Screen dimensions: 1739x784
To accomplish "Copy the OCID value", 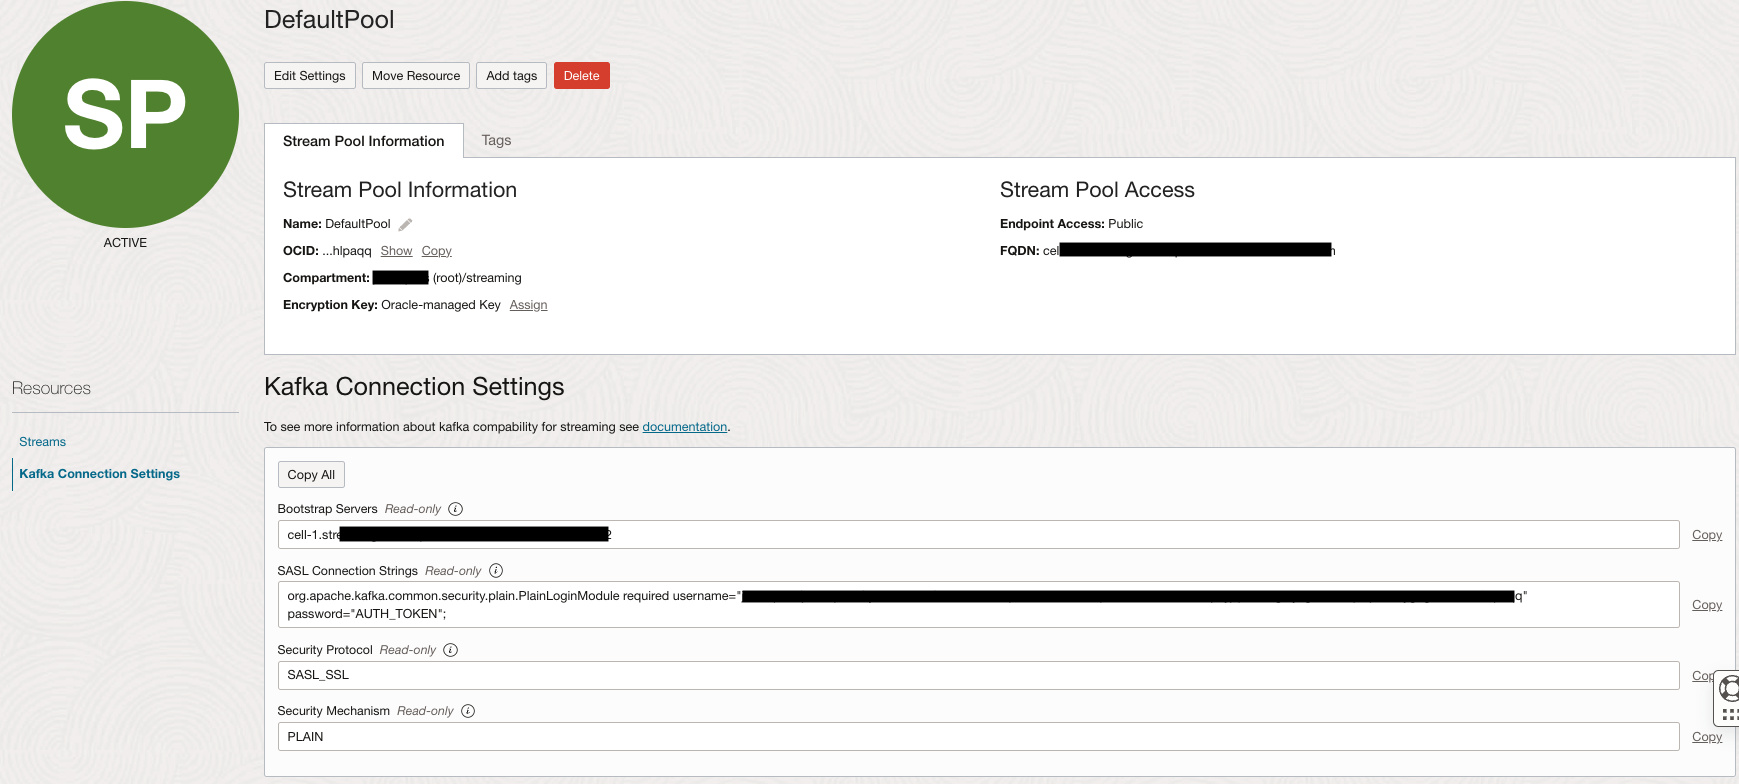I will pos(437,251).
